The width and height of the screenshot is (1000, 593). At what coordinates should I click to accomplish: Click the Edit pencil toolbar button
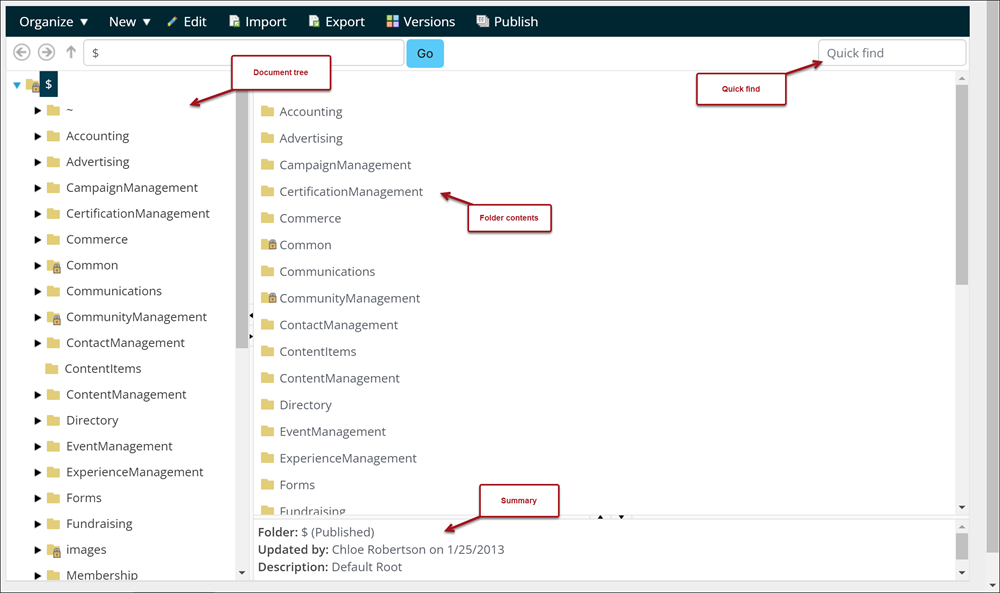click(187, 21)
